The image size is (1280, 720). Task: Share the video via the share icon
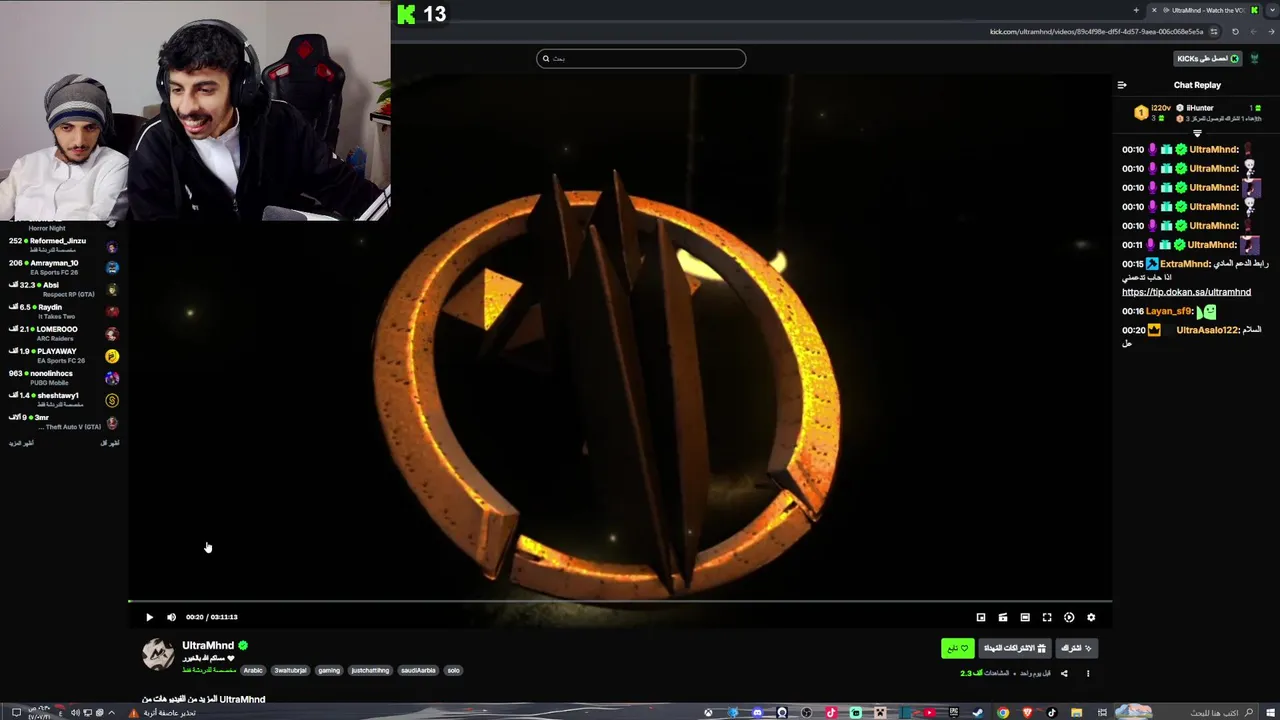pos(1064,673)
